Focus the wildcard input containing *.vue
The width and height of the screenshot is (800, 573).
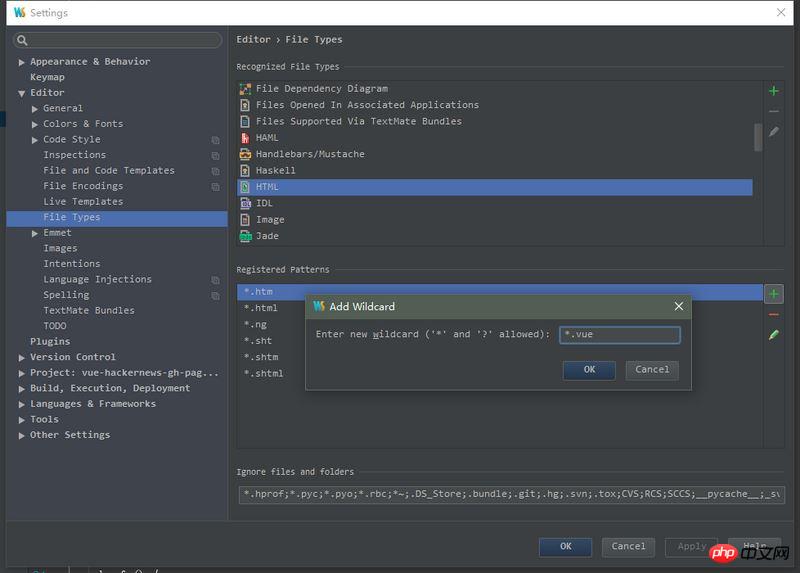click(x=620, y=335)
